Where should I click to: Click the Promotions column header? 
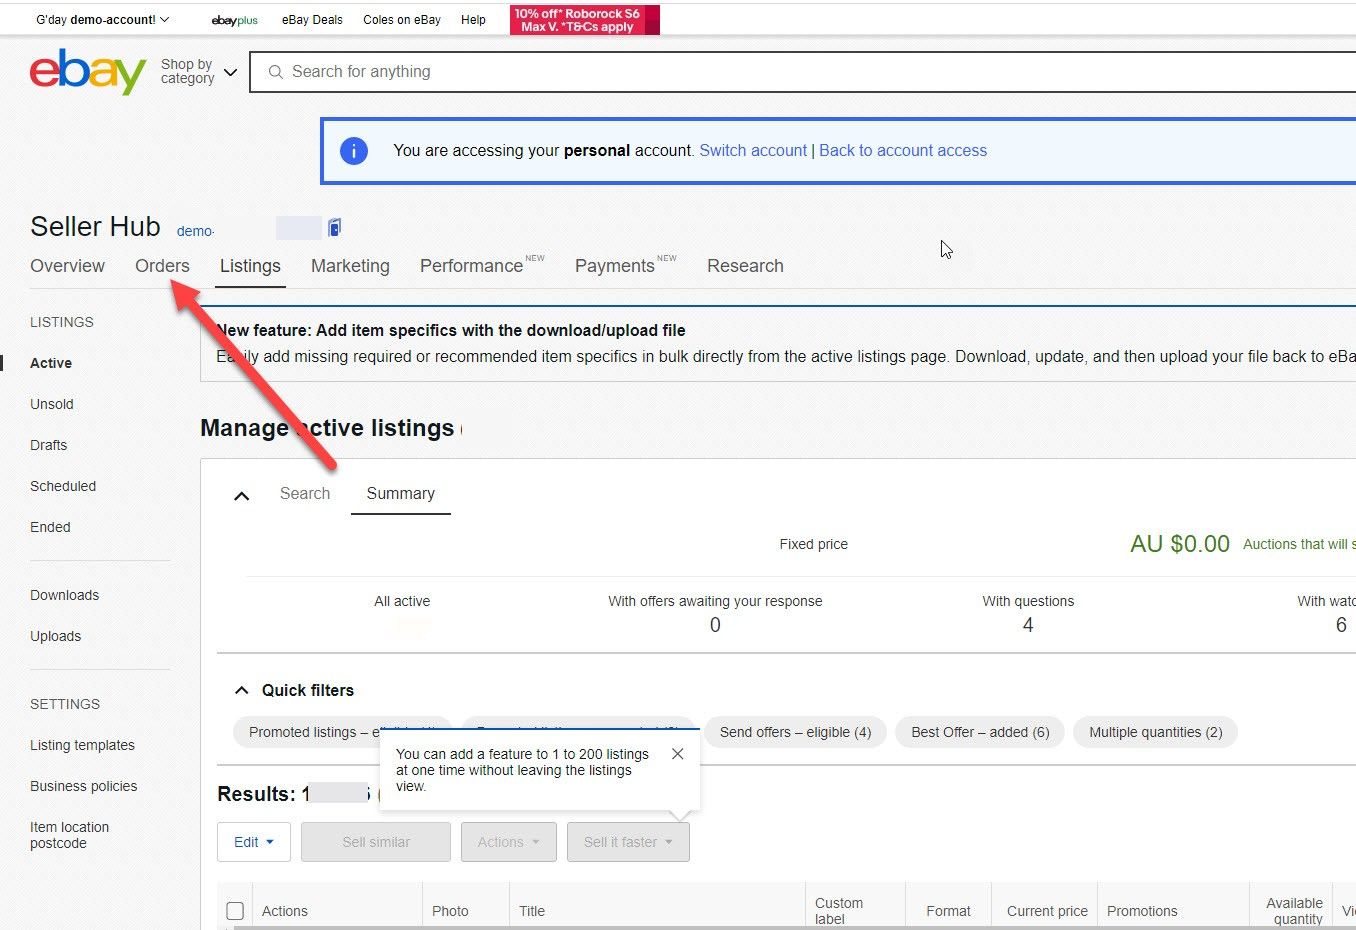pyautogui.click(x=1142, y=911)
